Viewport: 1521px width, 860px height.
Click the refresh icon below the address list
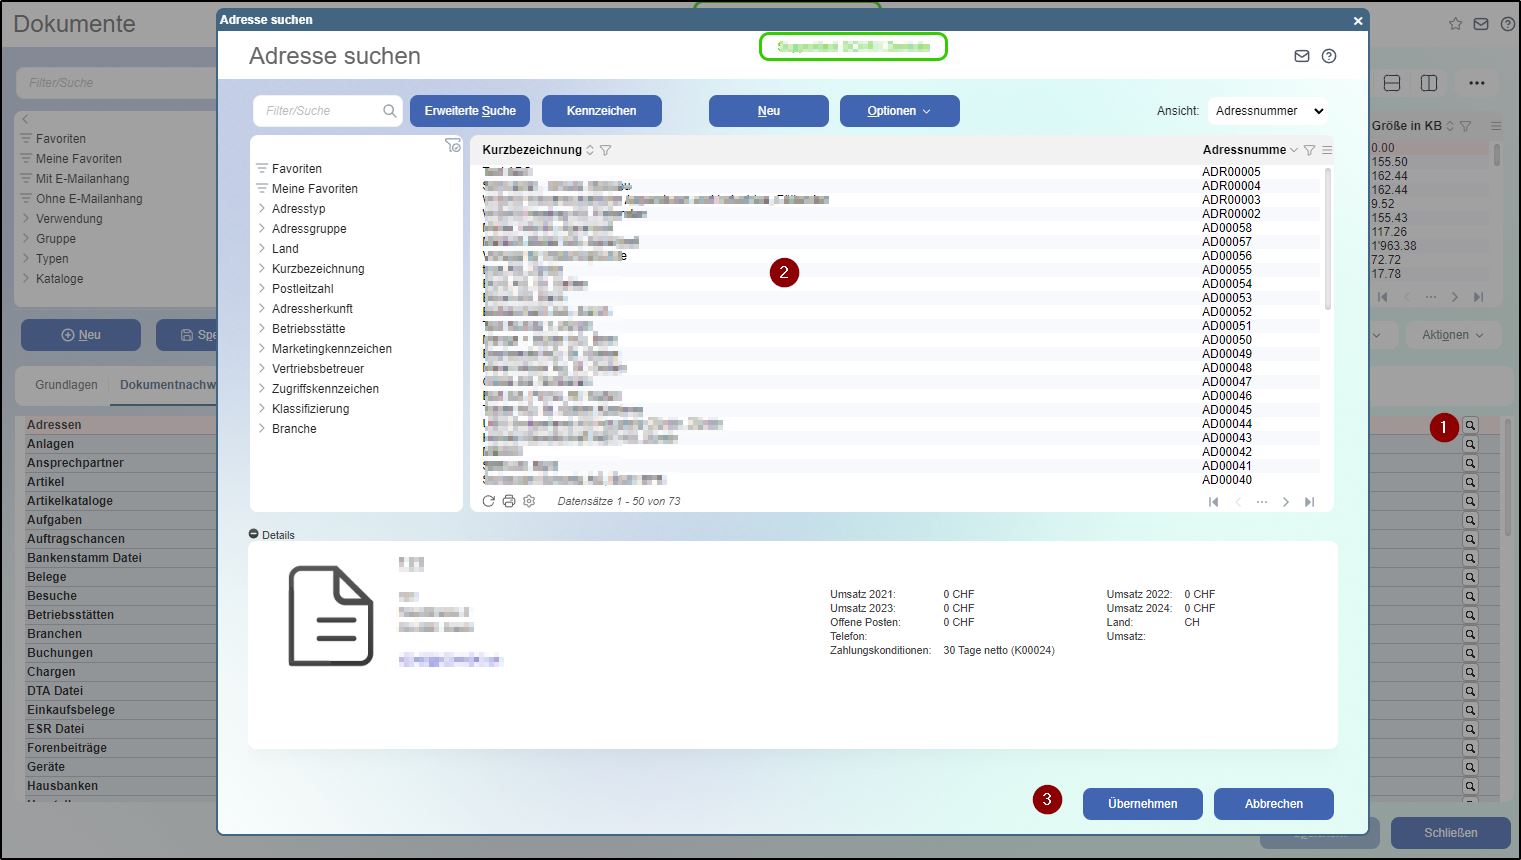point(488,501)
